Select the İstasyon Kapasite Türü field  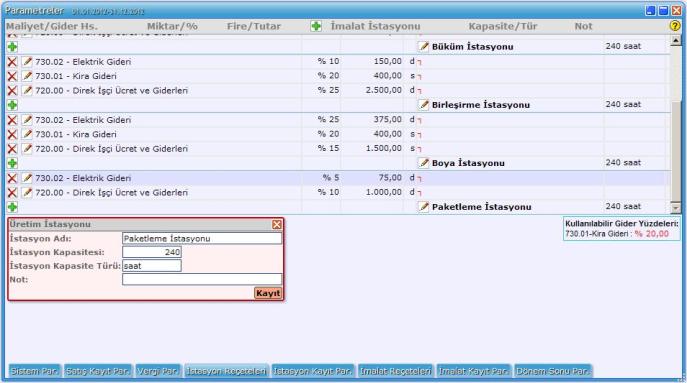coord(152,266)
